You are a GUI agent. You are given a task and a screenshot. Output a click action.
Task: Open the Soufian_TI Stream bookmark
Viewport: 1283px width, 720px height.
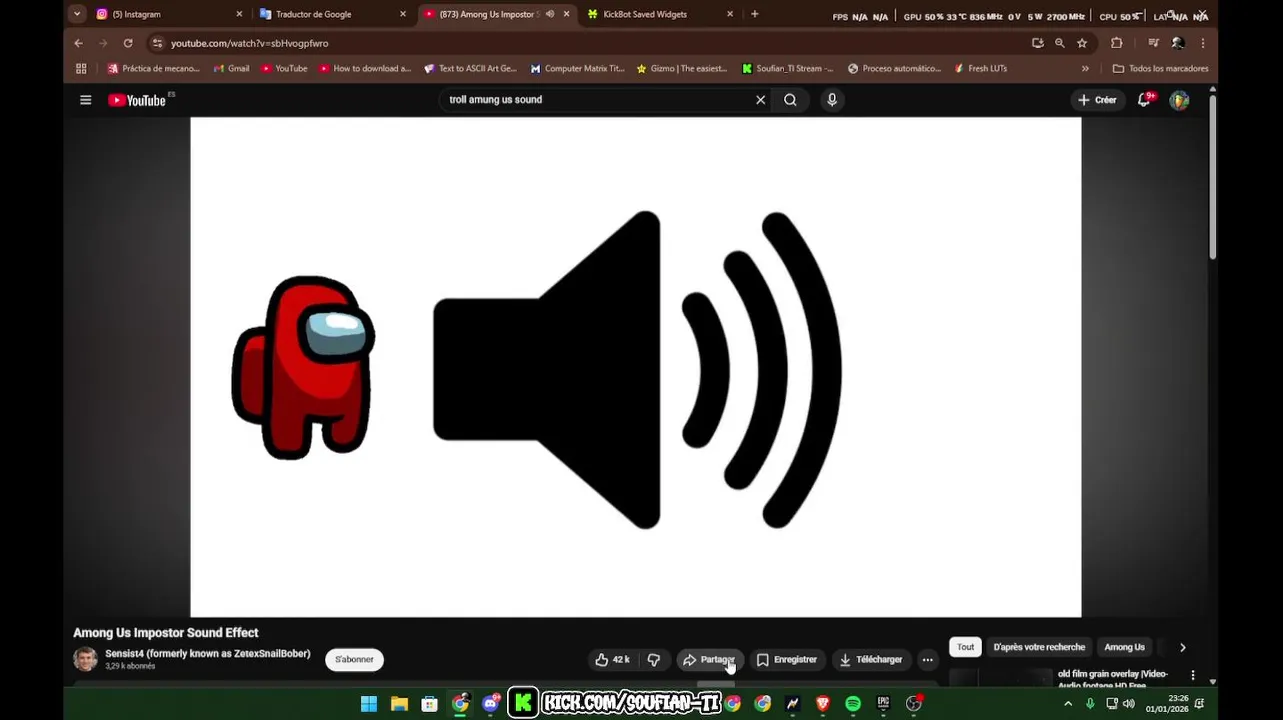point(788,69)
